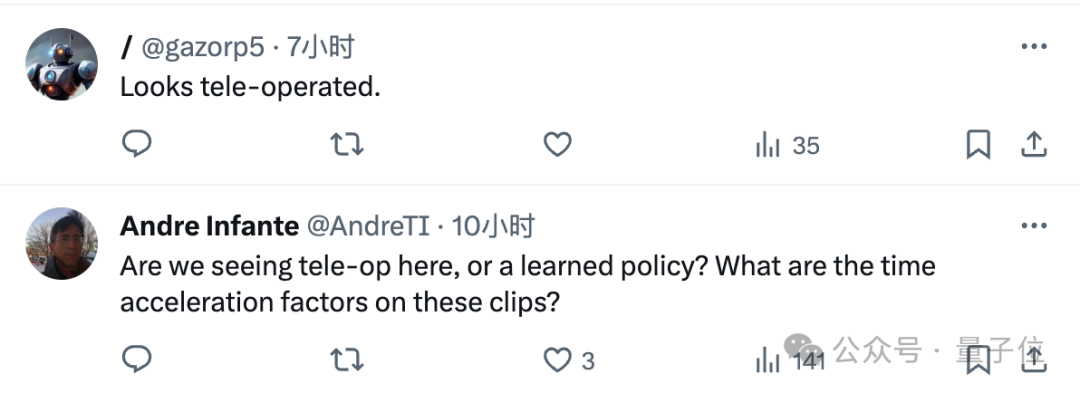Image resolution: width=1080 pixels, height=393 pixels.
Task: Like Andre Infante's tweet with 3 likes
Action: [x=569, y=360]
